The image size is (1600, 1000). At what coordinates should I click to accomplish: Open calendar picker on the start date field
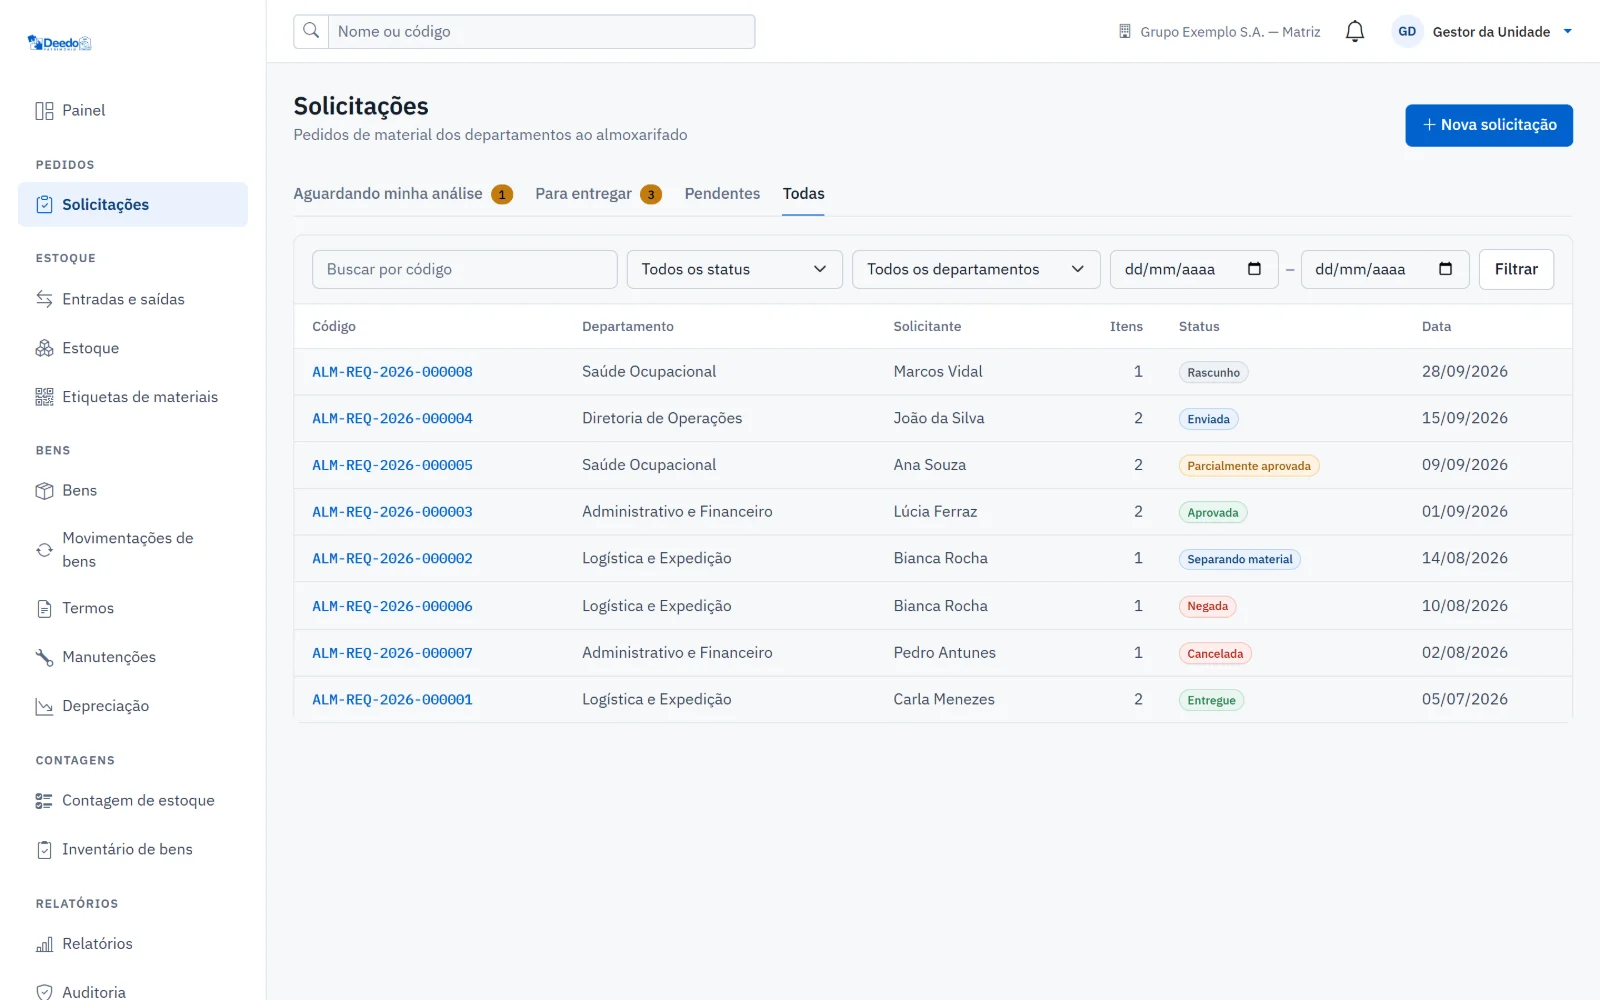[1254, 269]
